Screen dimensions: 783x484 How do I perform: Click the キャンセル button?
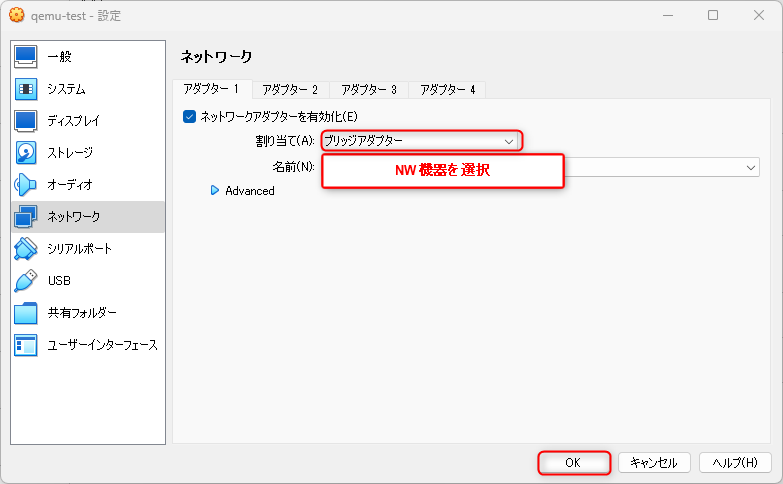pyautogui.click(x=654, y=463)
